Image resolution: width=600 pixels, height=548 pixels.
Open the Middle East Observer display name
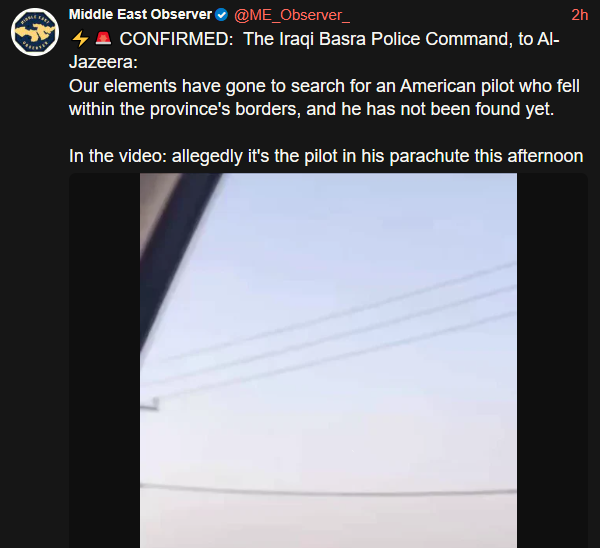(140, 15)
